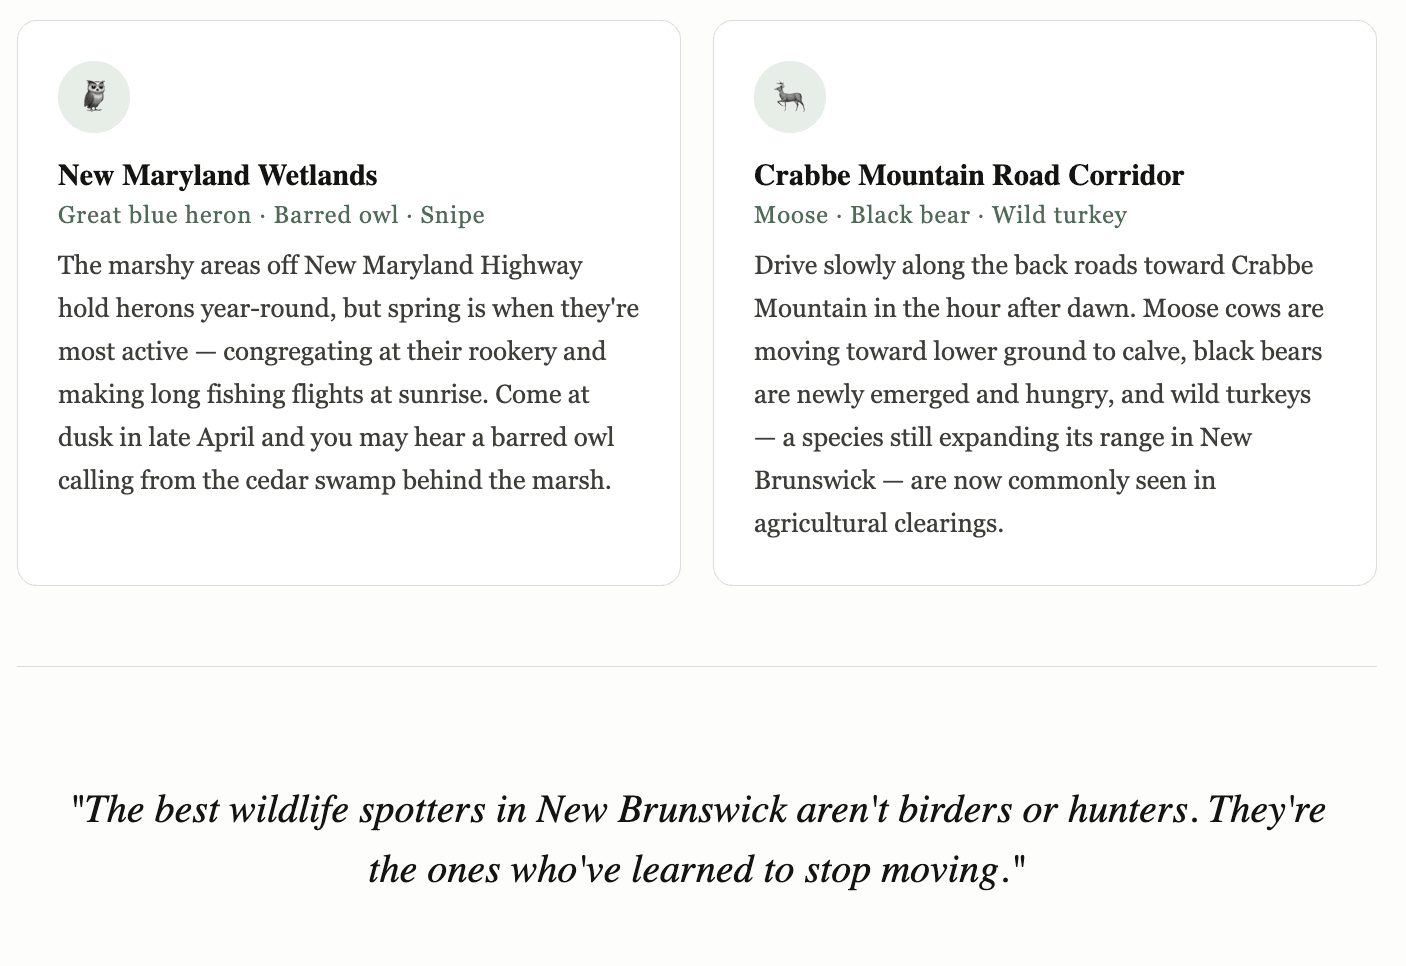Open the Crabbe Mountain Road Corridor heading

click(x=968, y=175)
